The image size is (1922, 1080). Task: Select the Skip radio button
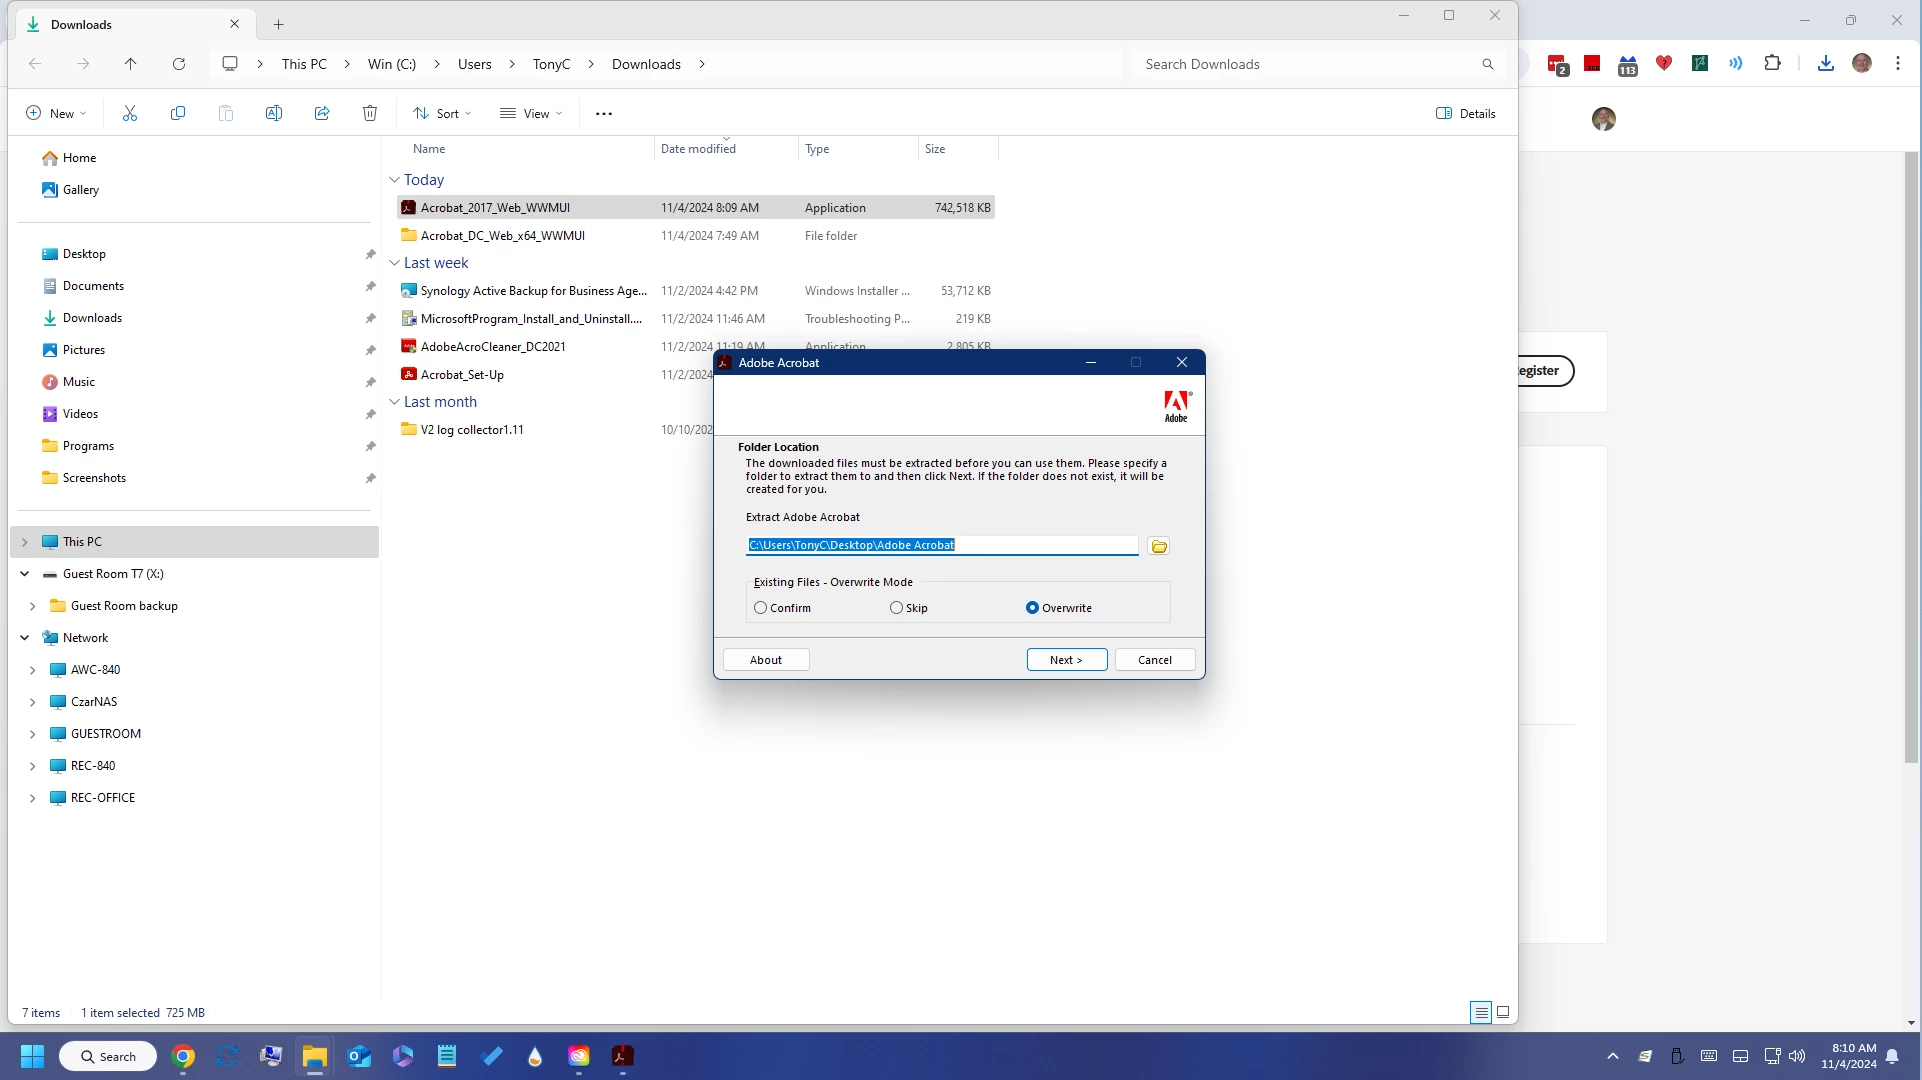coord(897,608)
